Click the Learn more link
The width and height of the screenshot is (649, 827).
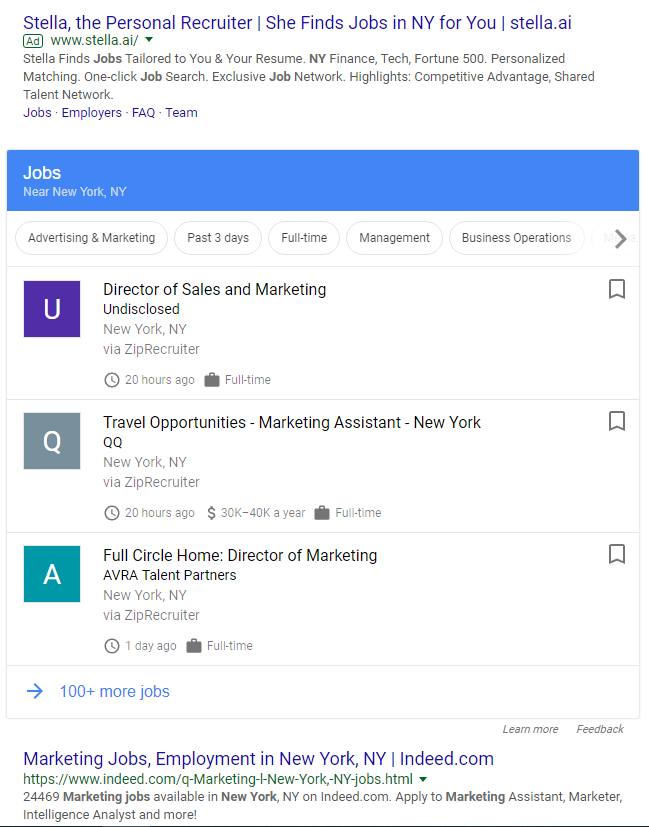tap(530, 729)
